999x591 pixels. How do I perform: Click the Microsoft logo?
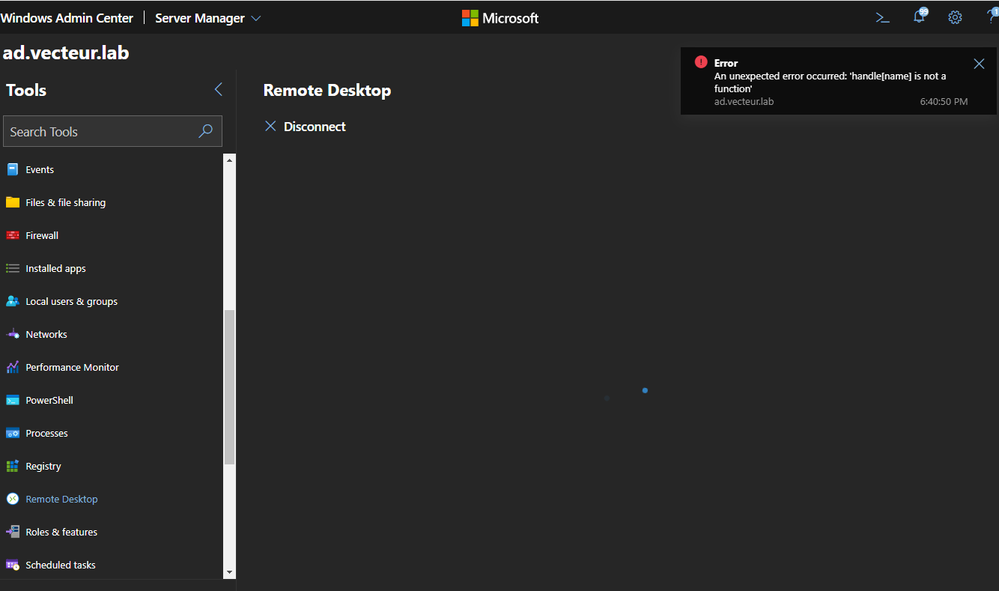(x=500, y=18)
